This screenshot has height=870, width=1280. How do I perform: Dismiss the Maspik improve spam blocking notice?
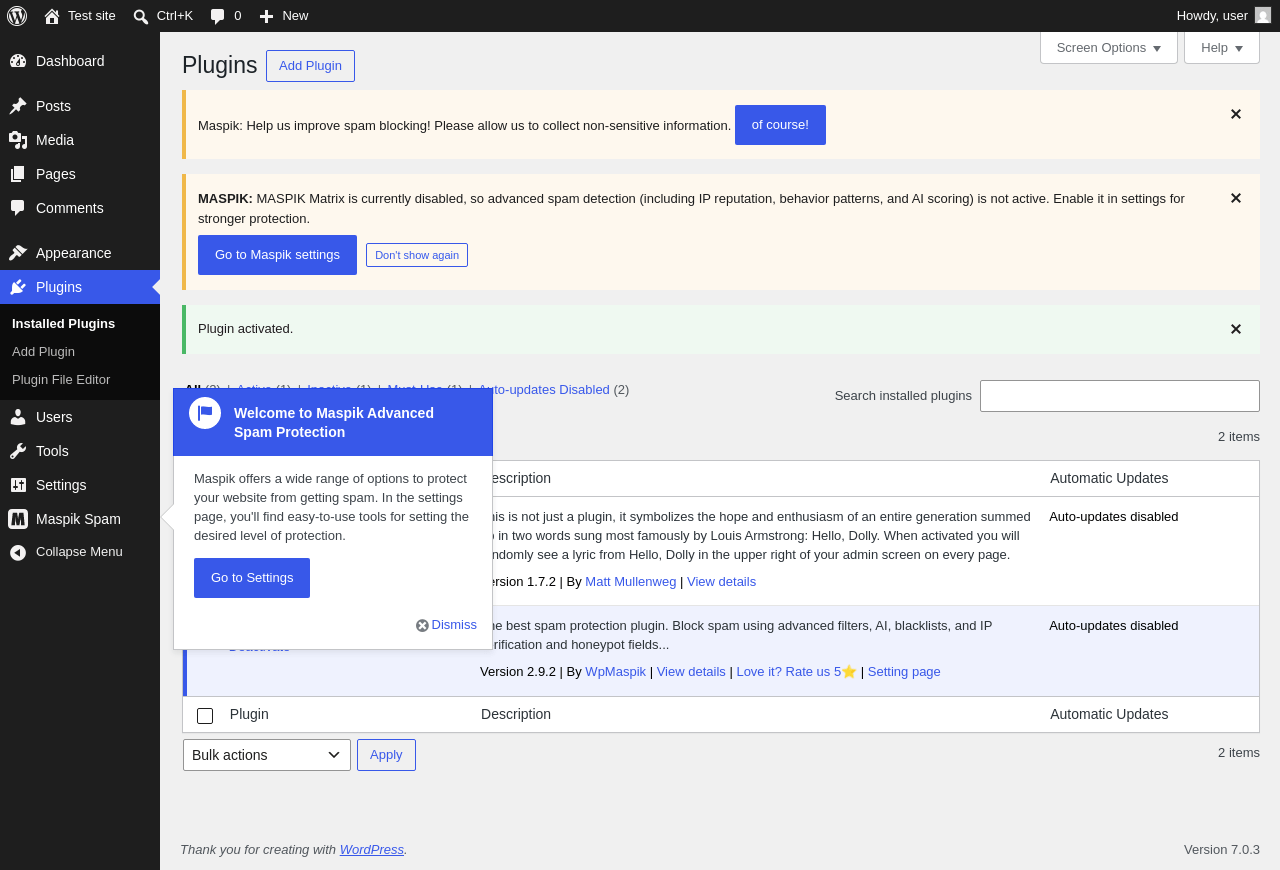pos(1236,114)
